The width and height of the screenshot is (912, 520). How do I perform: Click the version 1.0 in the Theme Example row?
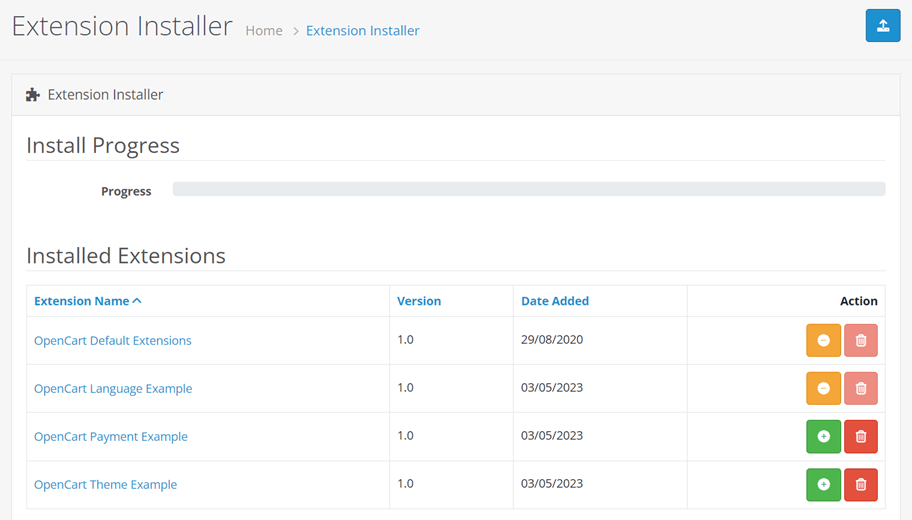click(405, 484)
